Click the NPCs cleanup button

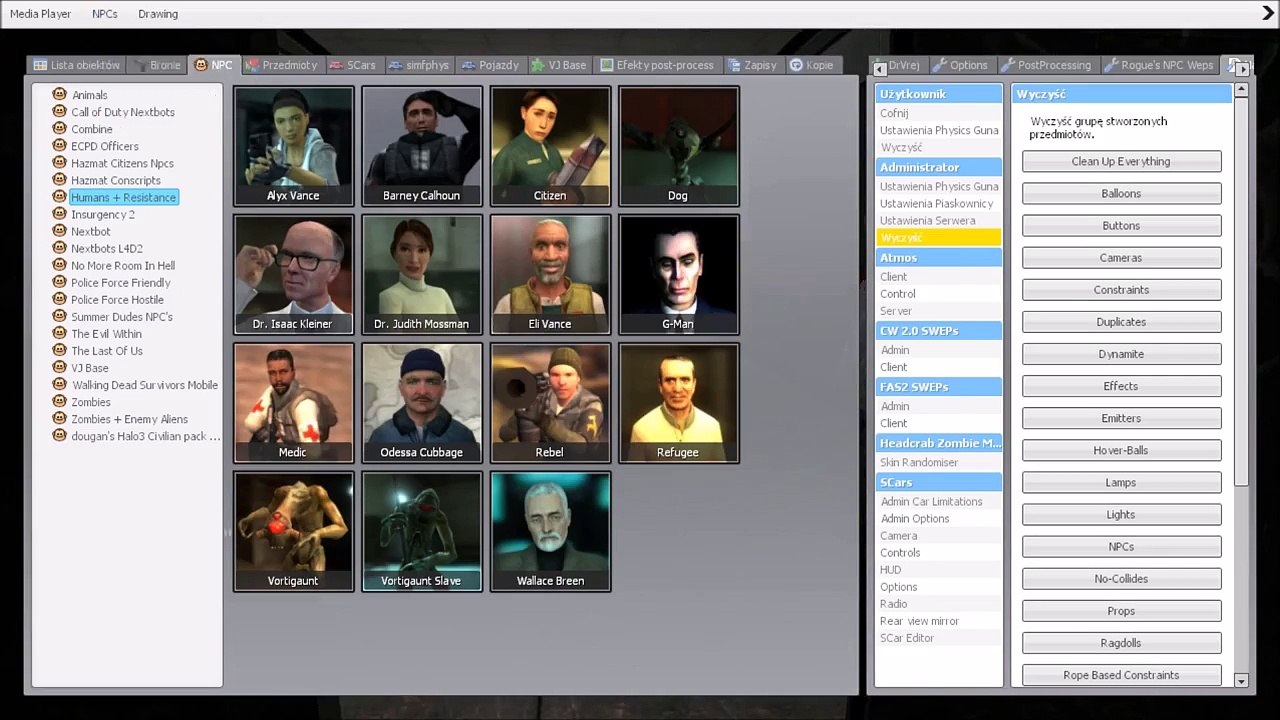pyautogui.click(x=1121, y=547)
